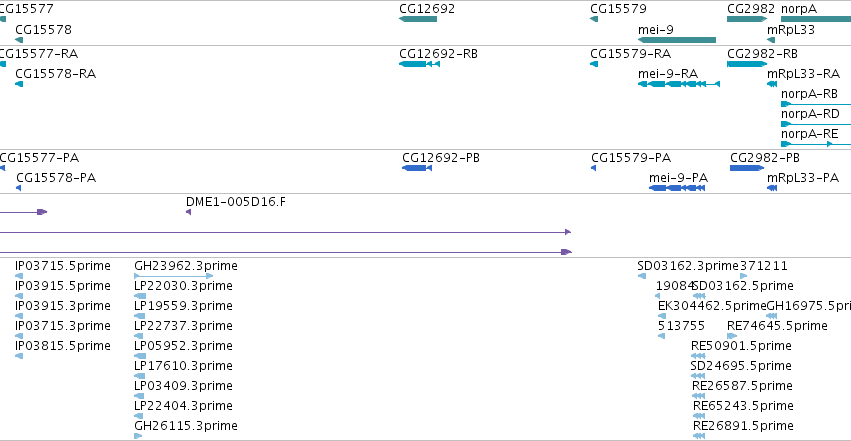This screenshot has height=441, width=851.
Task: Select RE26587.5prime EST label
Action: (x=742, y=386)
